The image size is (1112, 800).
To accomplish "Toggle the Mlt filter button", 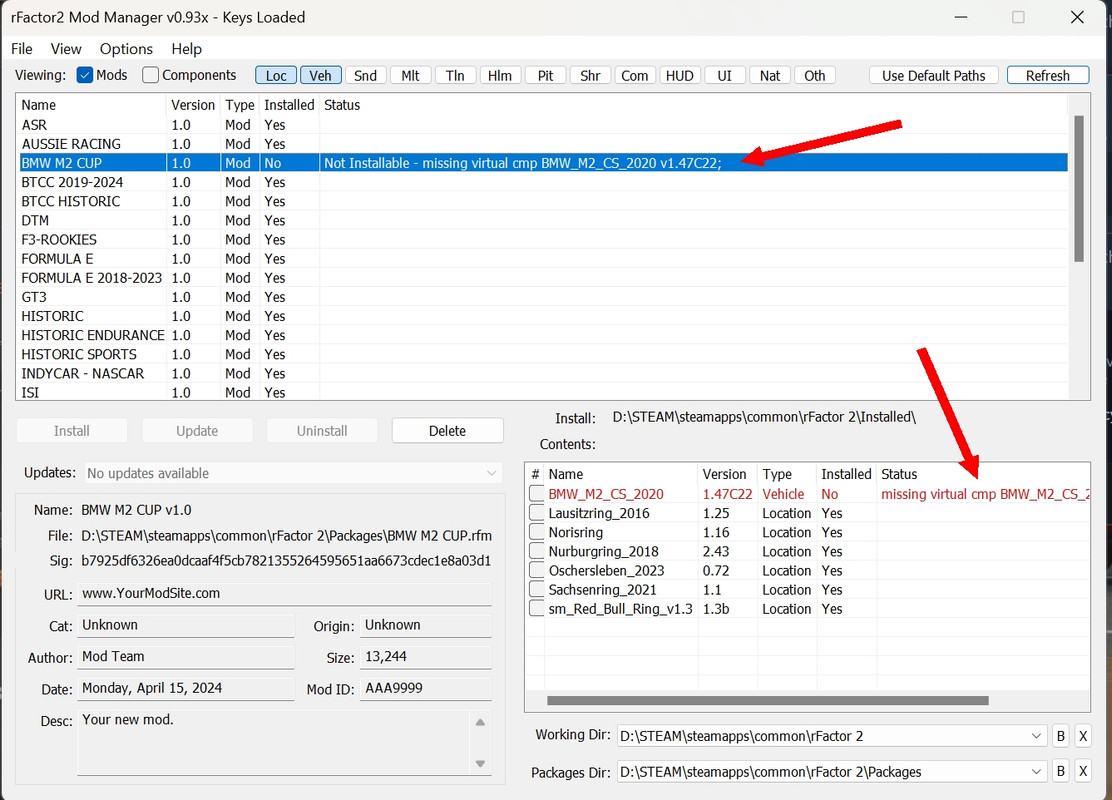I will click(x=410, y=76).
